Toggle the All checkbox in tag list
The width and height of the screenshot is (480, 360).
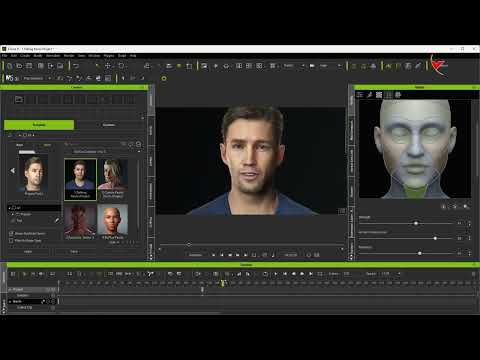(14, 208)
